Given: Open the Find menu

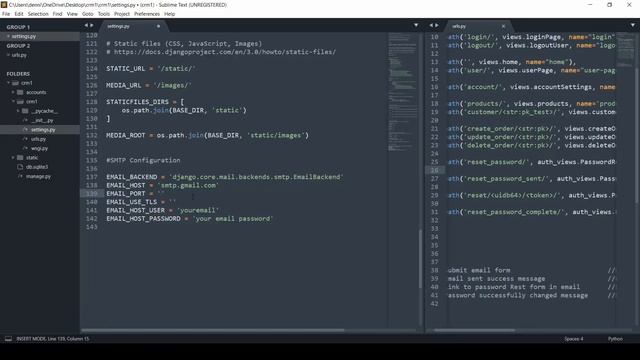Looking at the screenshot, I should click(x=57, y=14).
